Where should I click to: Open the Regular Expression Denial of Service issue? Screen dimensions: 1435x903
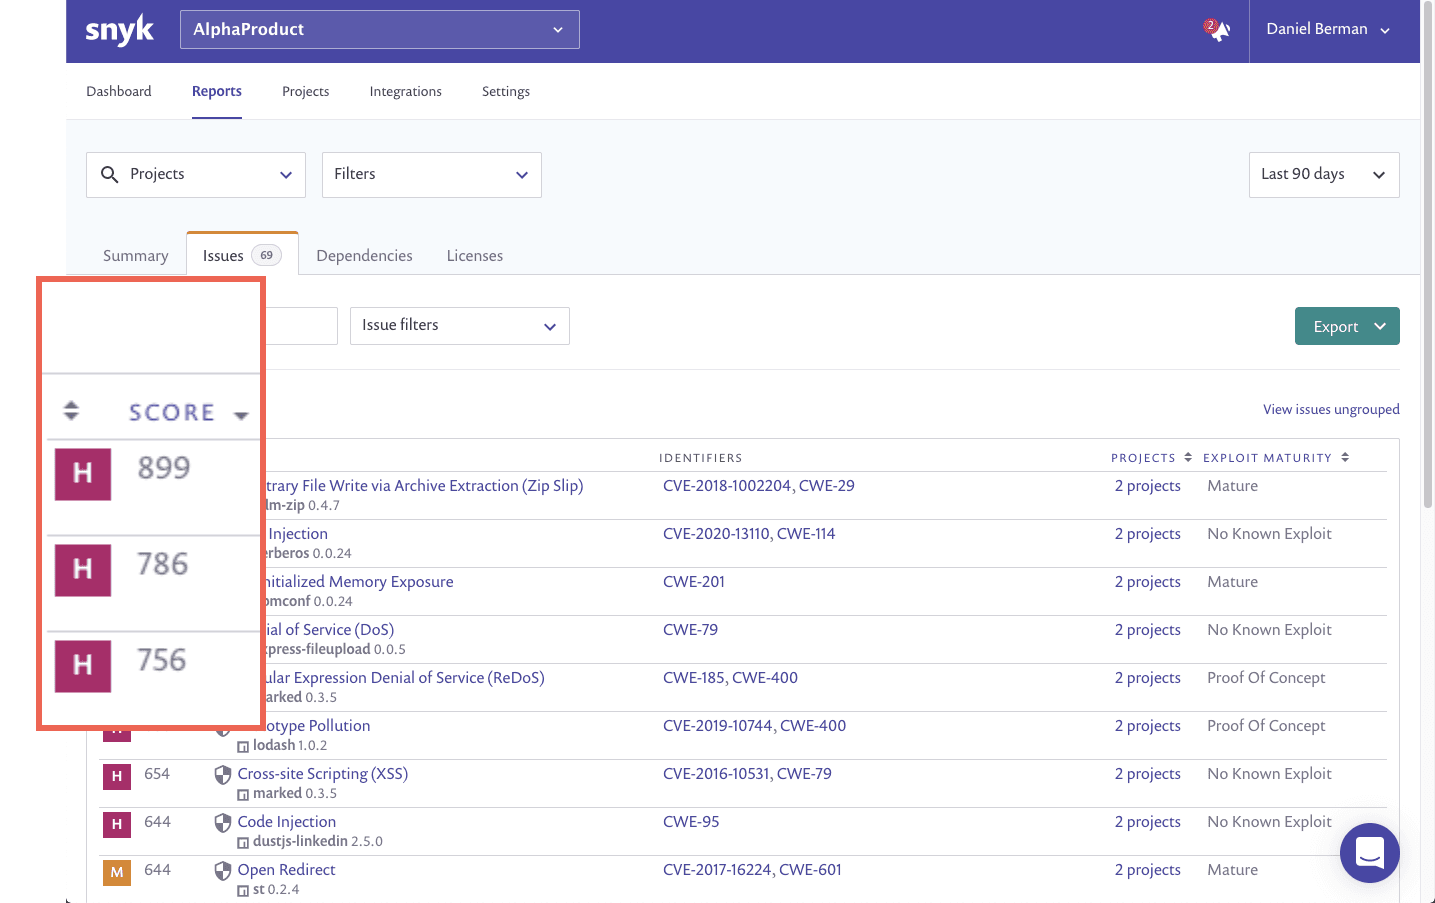pos(405,678)
